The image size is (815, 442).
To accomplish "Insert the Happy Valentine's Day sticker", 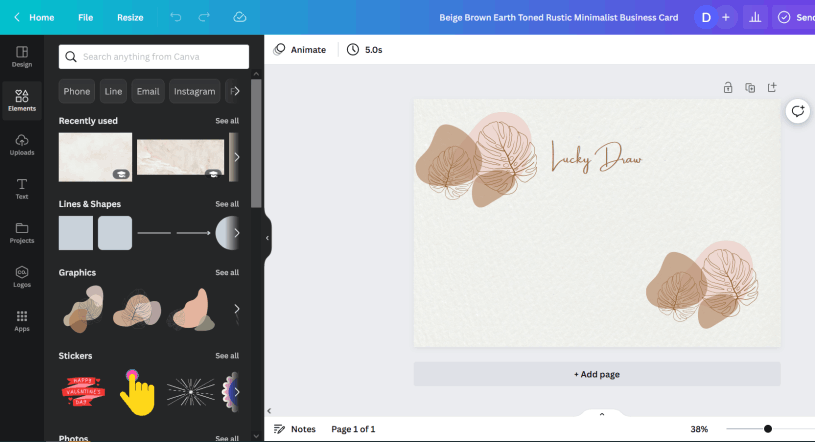I will 83,392.
